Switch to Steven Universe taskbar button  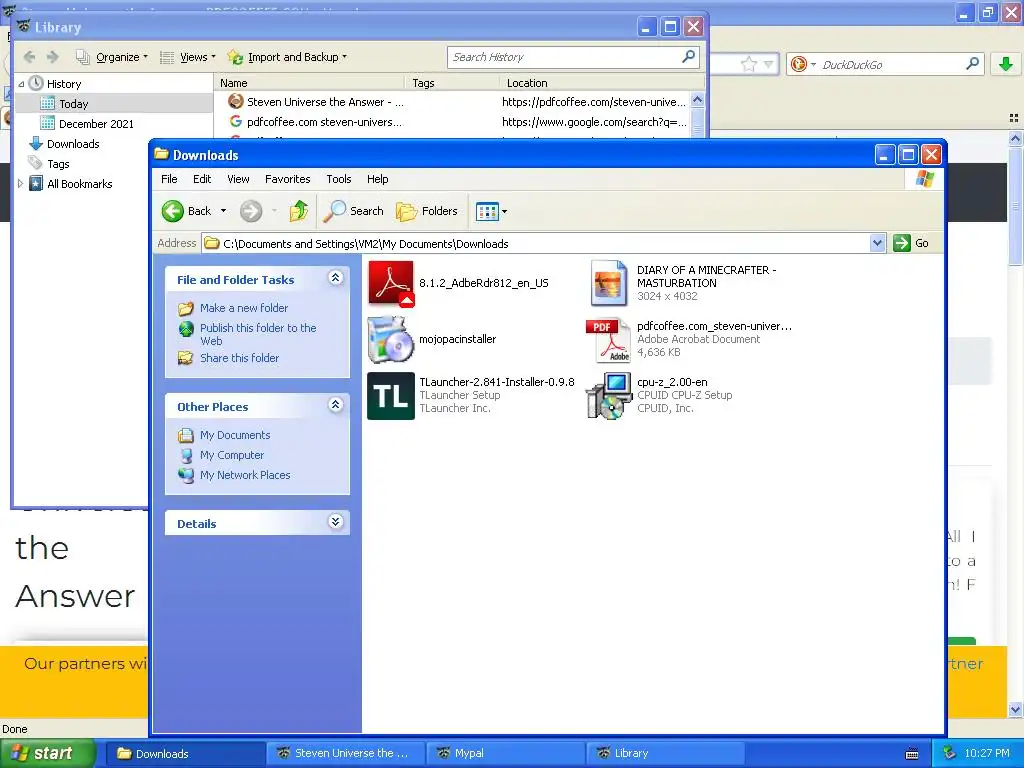coord(345,754)
